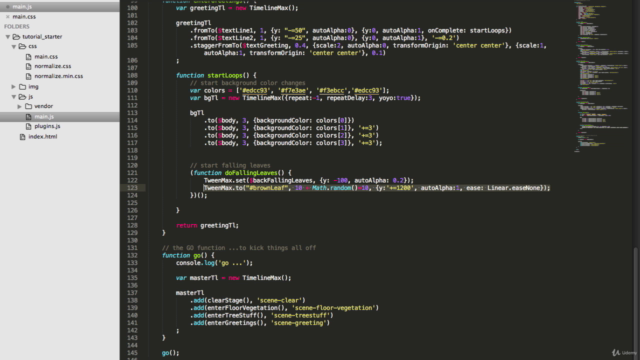Click the file icon next to normalize.css
The height and width of the screenshot is (360, 640).
tap(29, 66)
